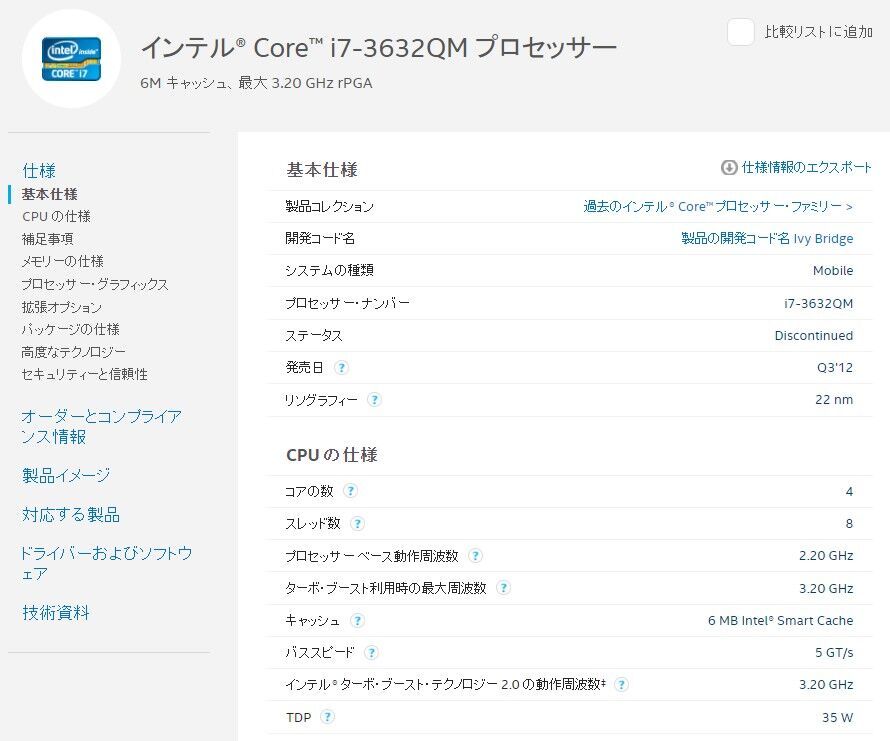Click the インテル Core i7-3632QM プロセッサー title
The width and height of the screenshot is (890, 741).
click(x=379, y=48)
